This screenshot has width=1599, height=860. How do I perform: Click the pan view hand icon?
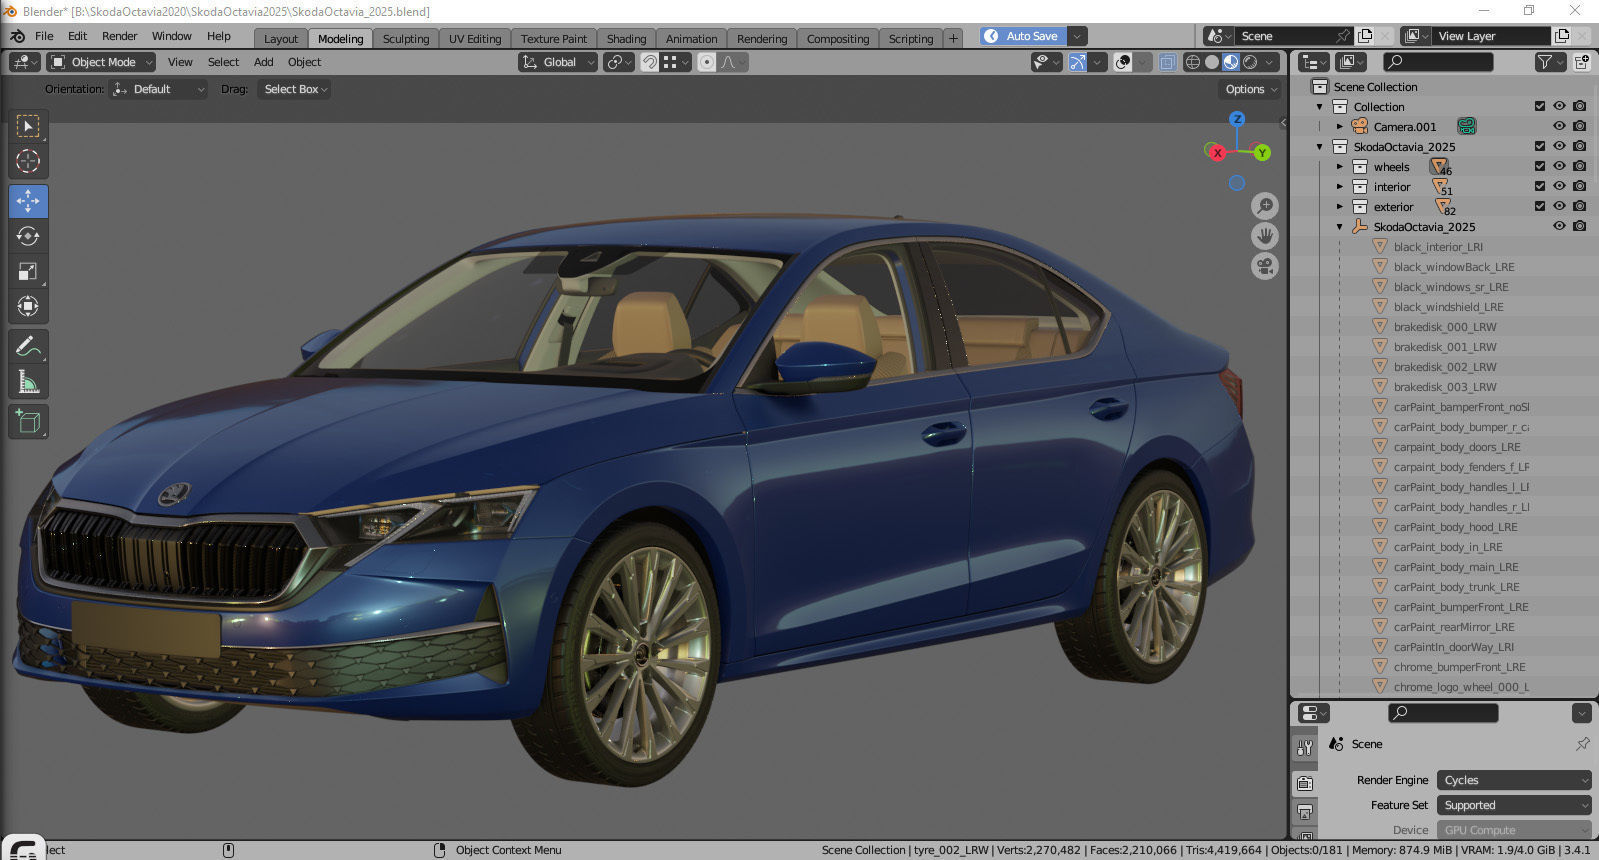point(1265,236)
